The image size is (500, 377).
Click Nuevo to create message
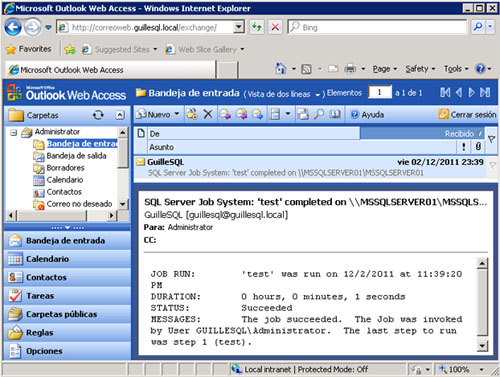tap(155, 114)
